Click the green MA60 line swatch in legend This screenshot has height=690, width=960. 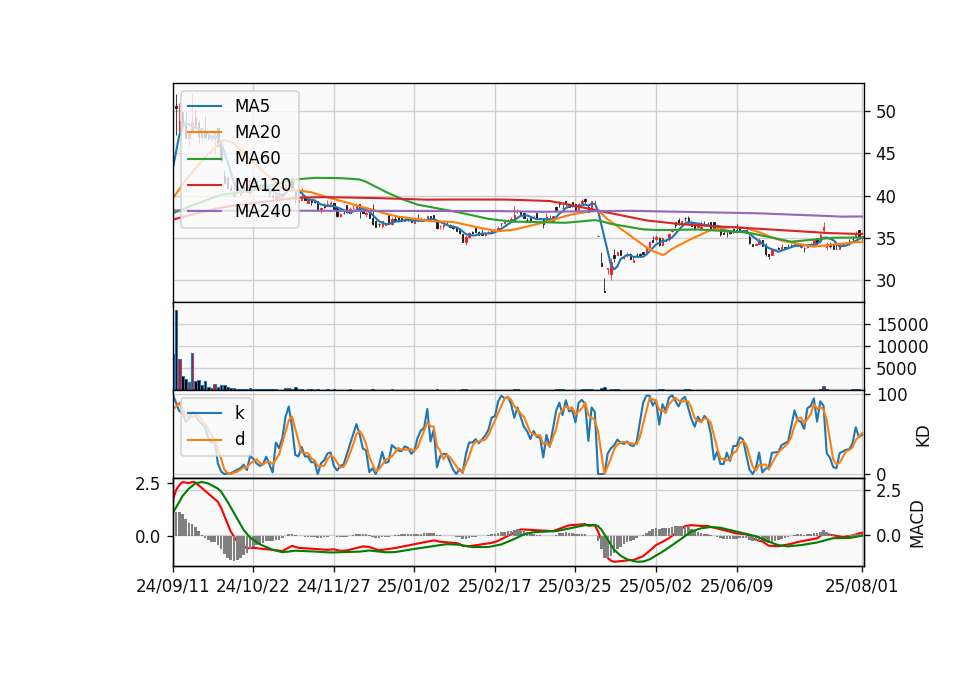pos(204,159)
